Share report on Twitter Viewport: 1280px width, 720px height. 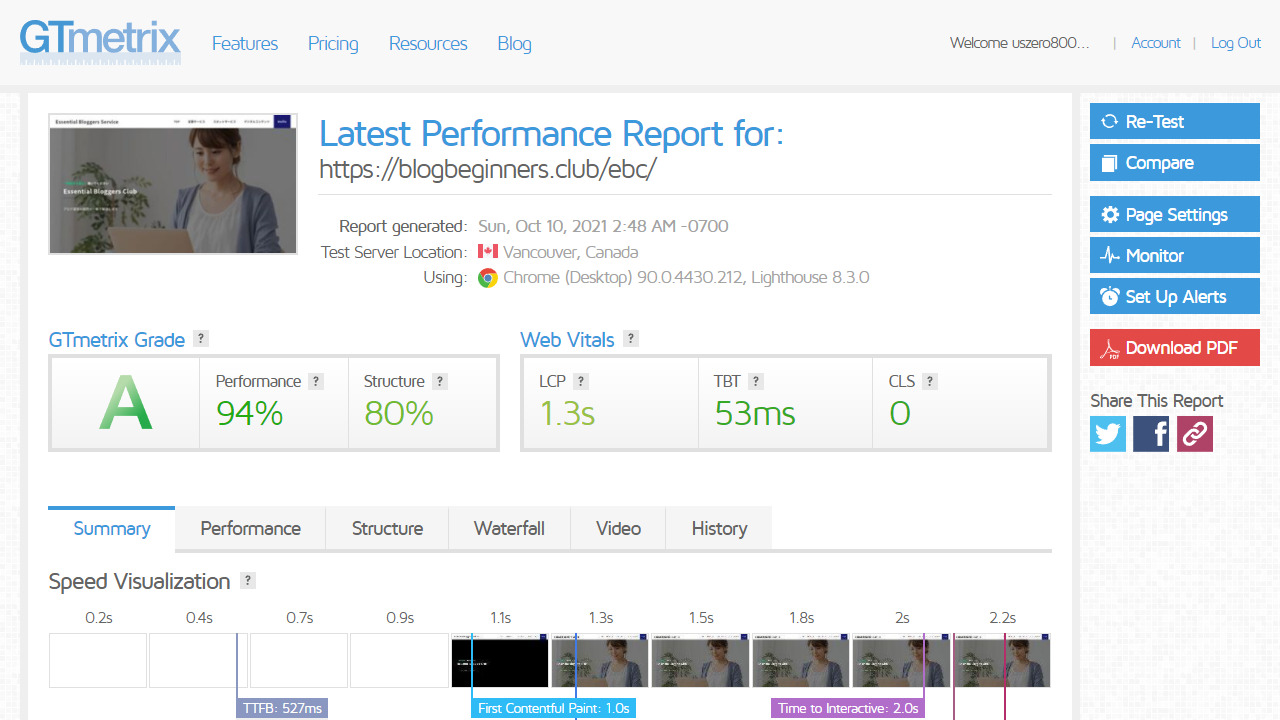pyautogui.click(x=1108, y=434)
